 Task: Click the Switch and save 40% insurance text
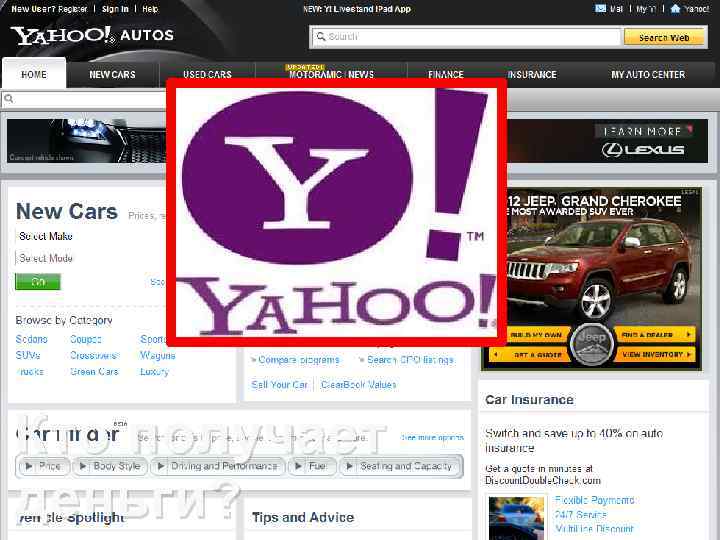(x=574, y=440)
